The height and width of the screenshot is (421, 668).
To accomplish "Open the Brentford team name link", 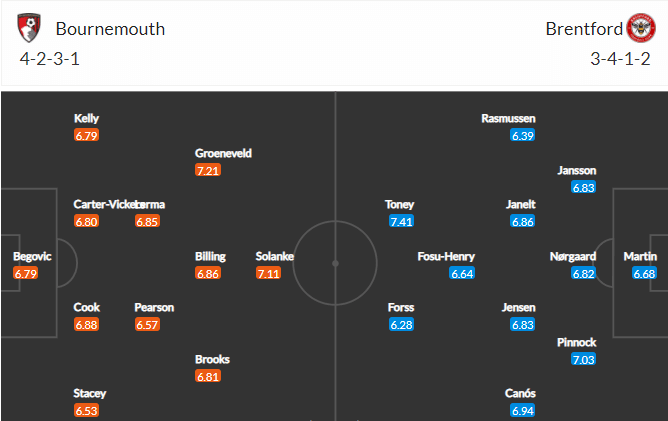I will click(x=584, y=29).
